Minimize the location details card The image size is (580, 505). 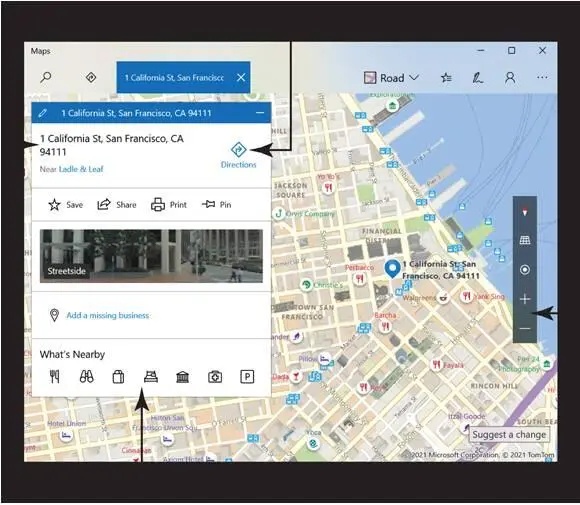[260, 113]
